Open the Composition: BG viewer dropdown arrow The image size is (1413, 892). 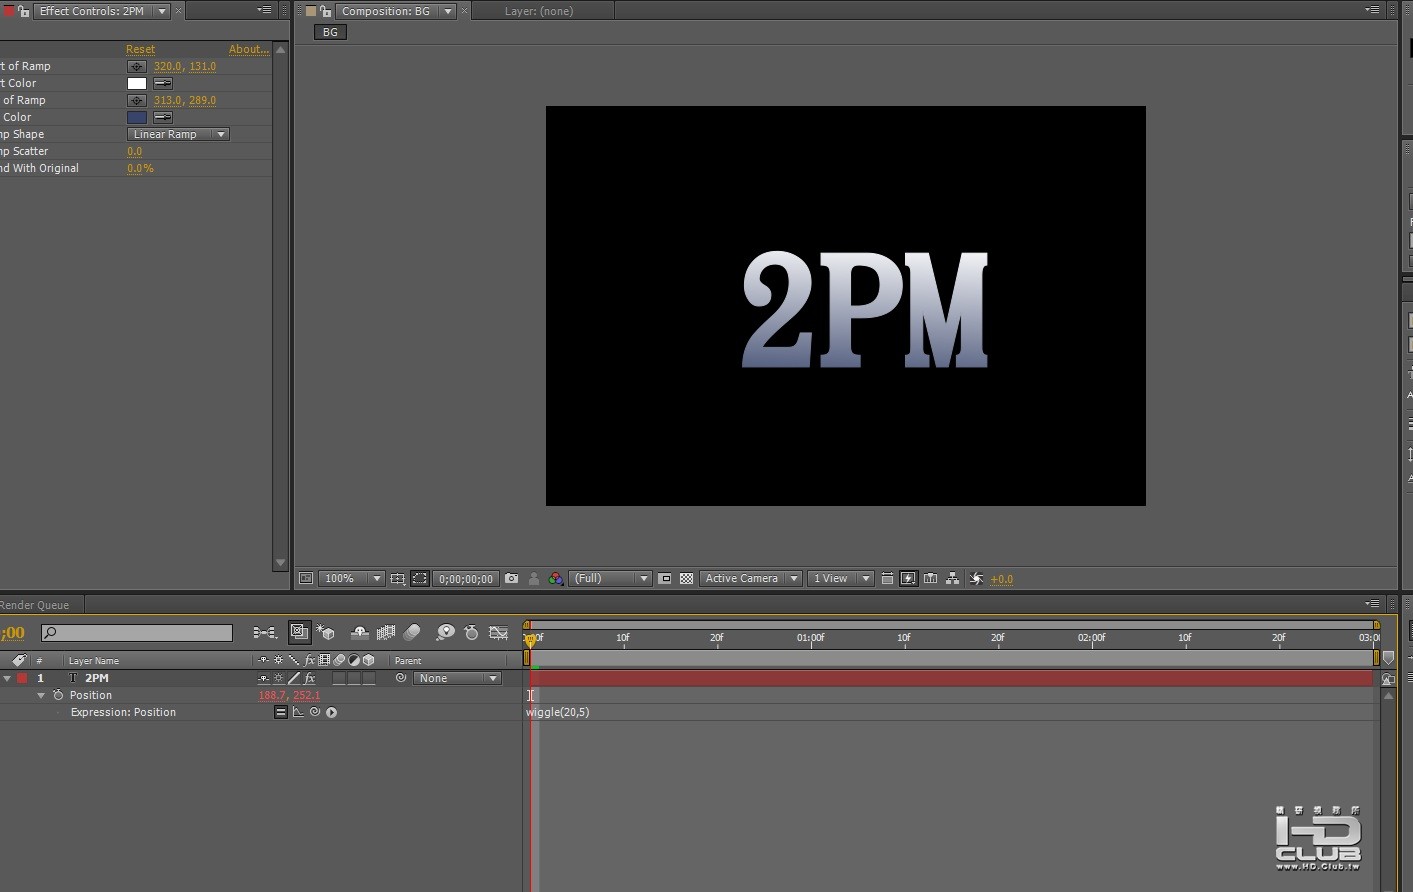448,11
